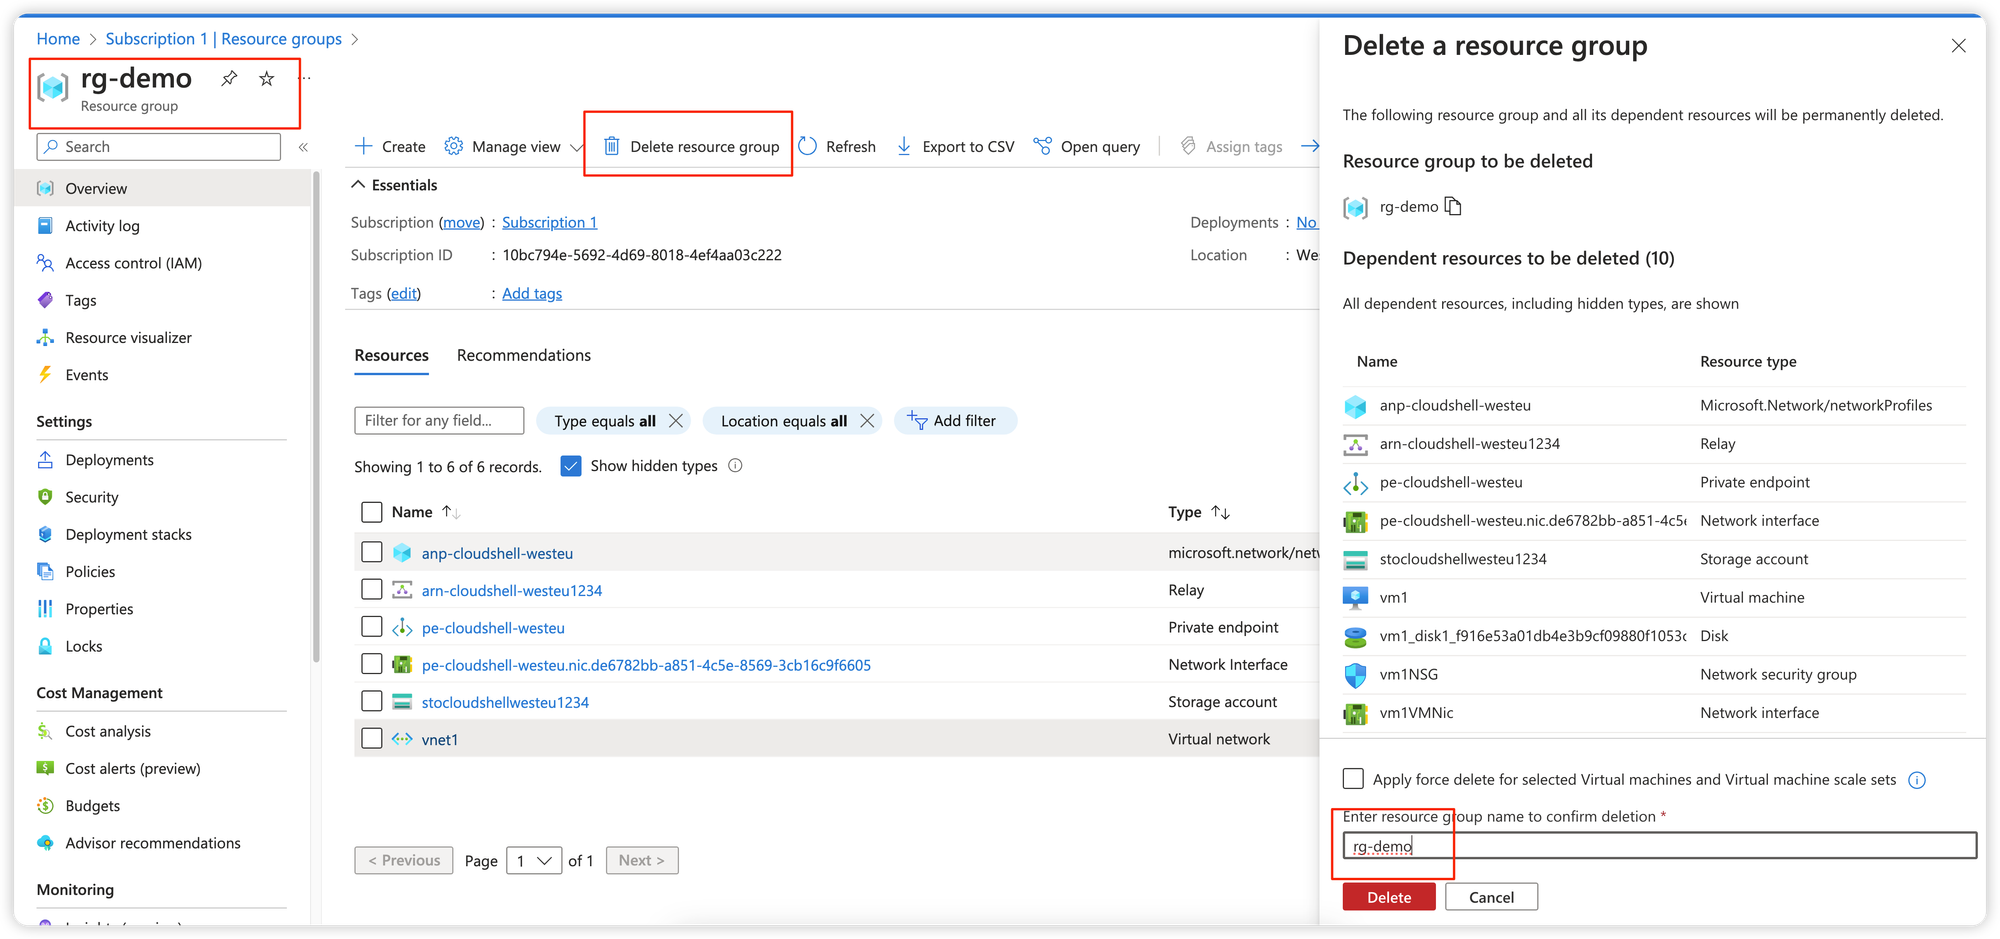This screenshot has width=2000, height=939.
Task: Check the network interface nic.de6782bb row checkbox
Action: (371, 664)
